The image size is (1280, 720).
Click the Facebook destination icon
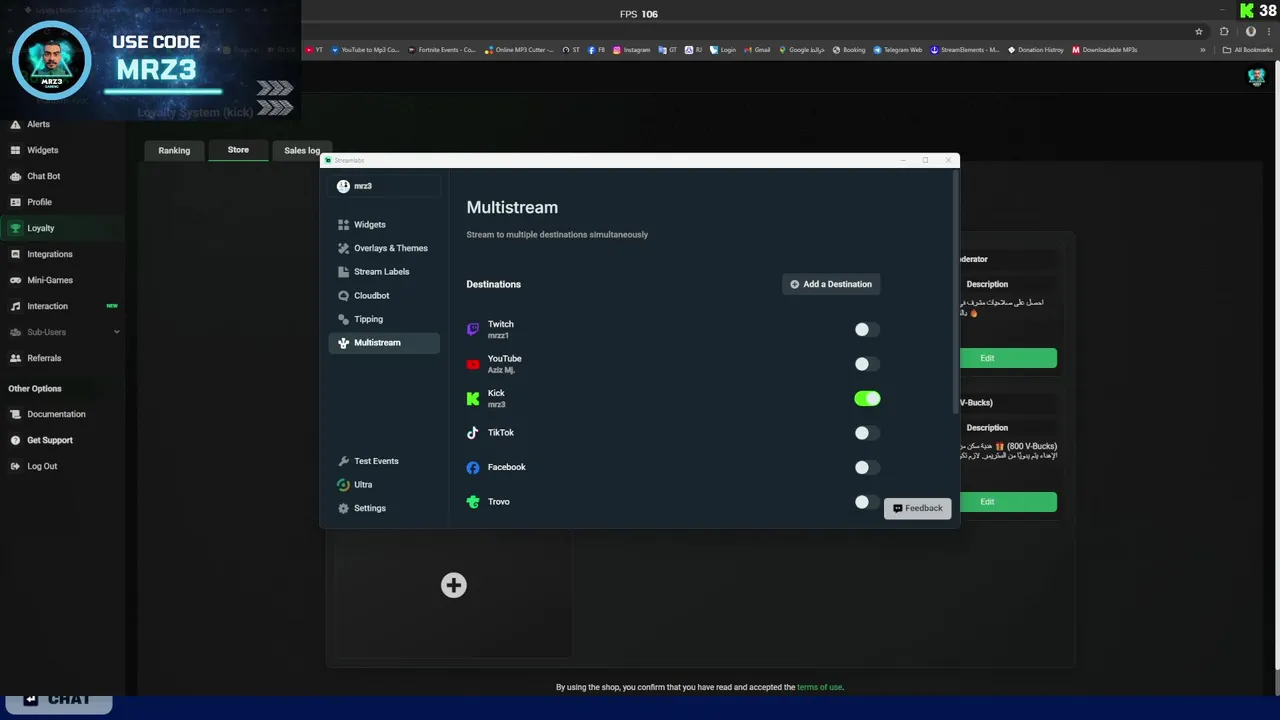[x=473, y=468]
